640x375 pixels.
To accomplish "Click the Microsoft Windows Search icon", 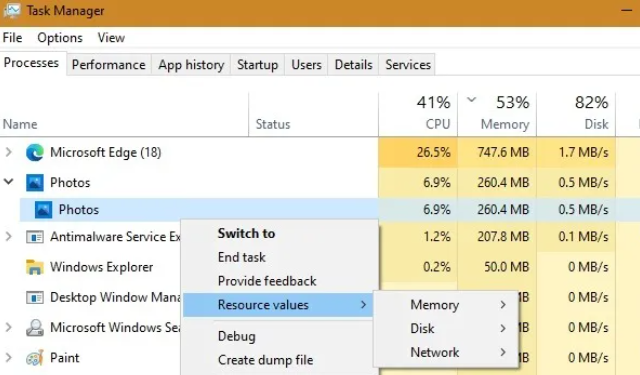I will point(35,328).
